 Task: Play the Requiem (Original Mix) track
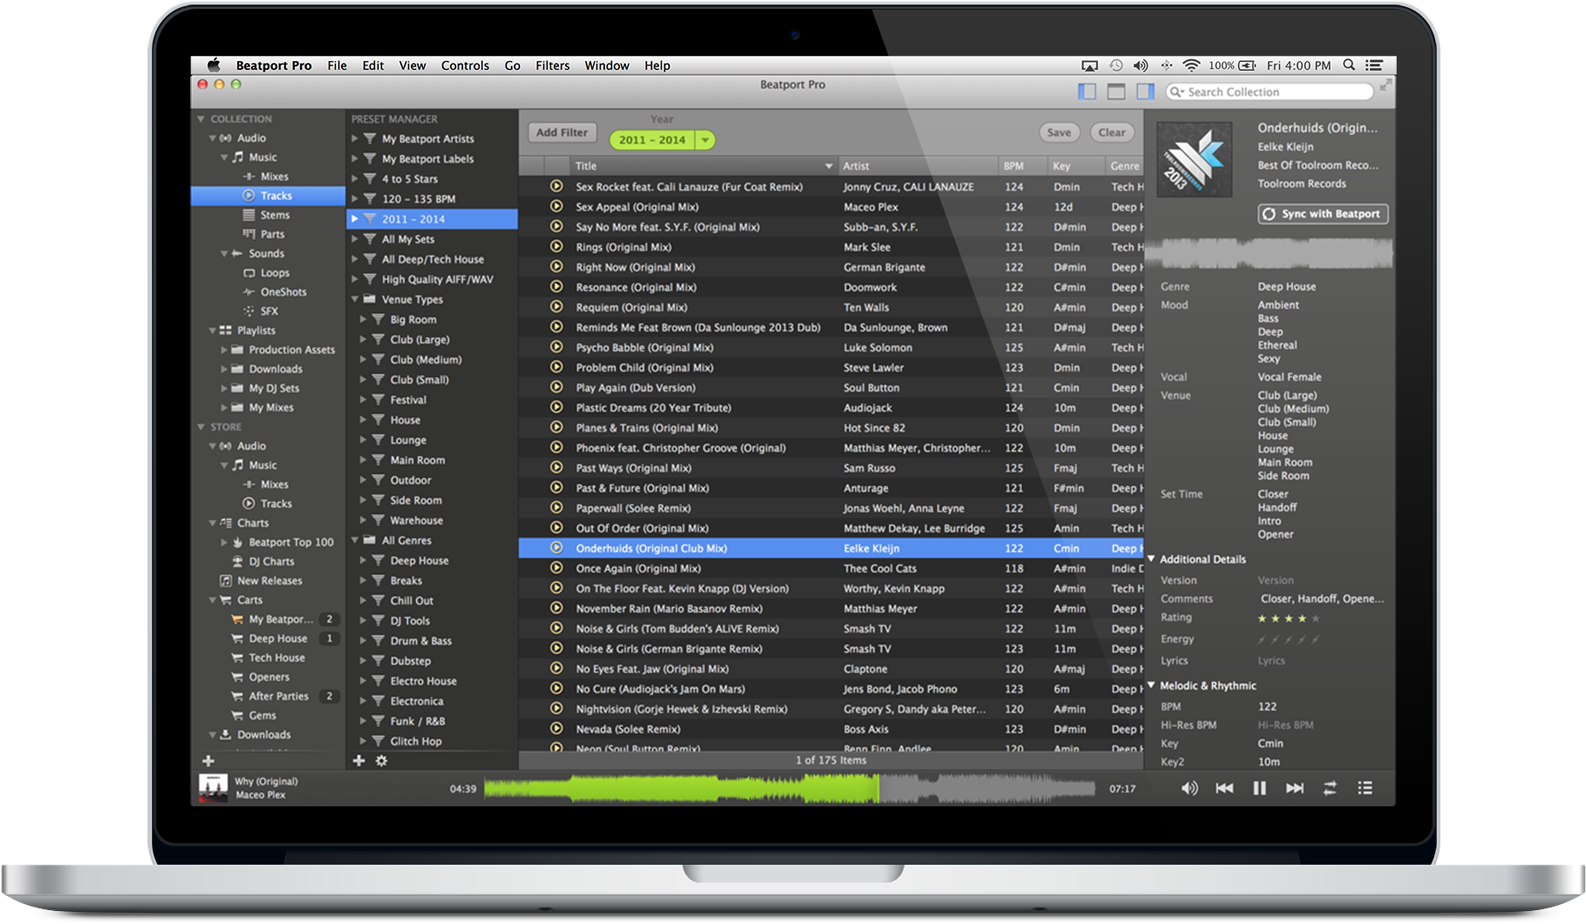[x=556, y=307]
